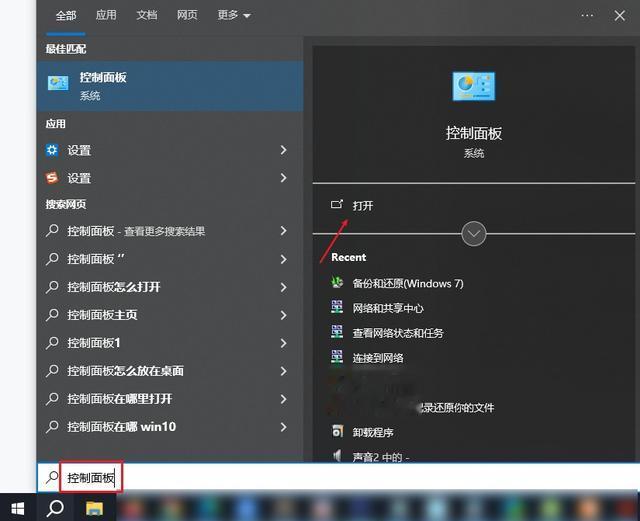Screen dimensions: 640x521
Task: Click the open-window icon beside 打开
Action: pos(337,204)
